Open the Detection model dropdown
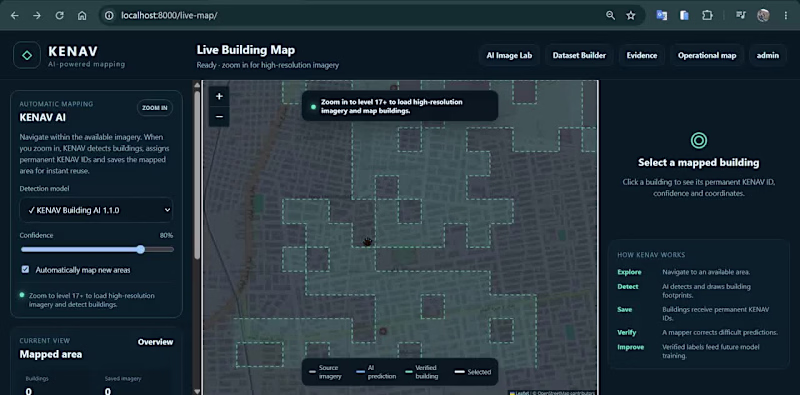Screen dimensions: 800x395 coord(96,210)
